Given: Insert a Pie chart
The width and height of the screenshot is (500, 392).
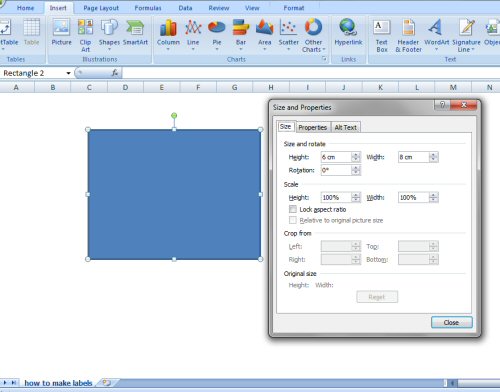Looking at the screenshot, I should [217, 34].
